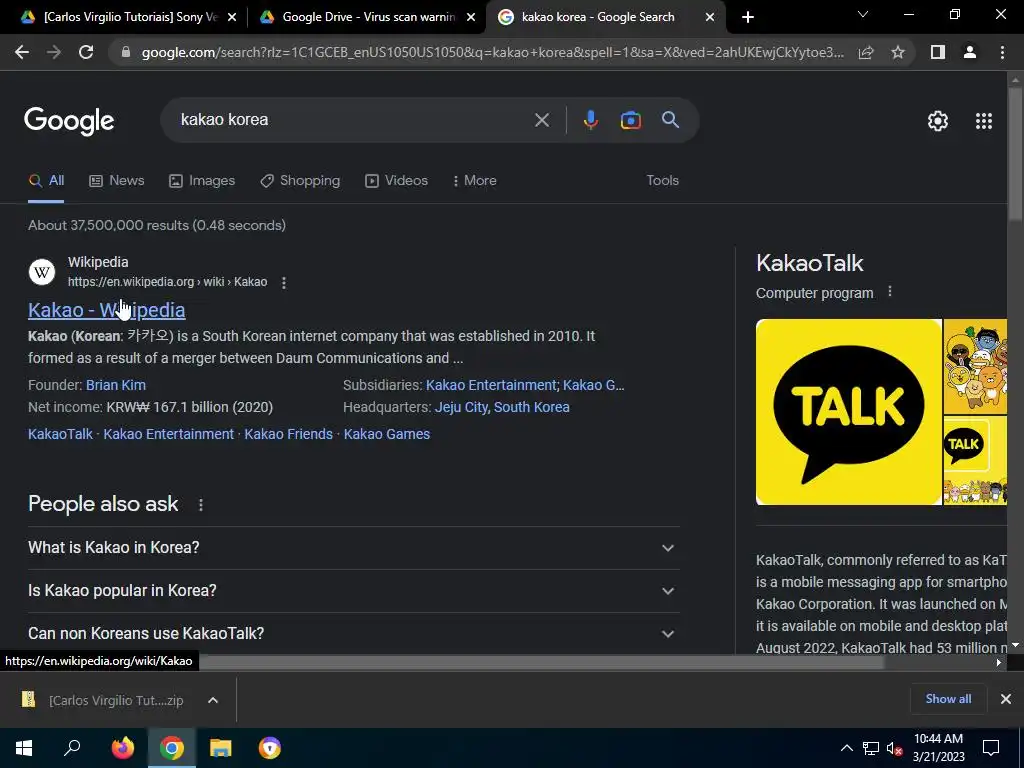Open the KakaoTalk sitelink under Wikipedia result
1024x768 pixels.
[60, 434]
